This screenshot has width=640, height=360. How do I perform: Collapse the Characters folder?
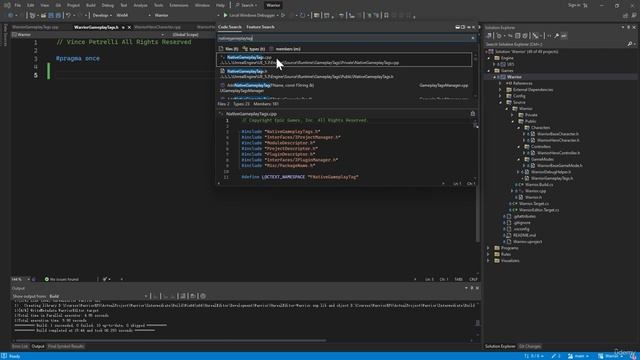click(519, 127)
